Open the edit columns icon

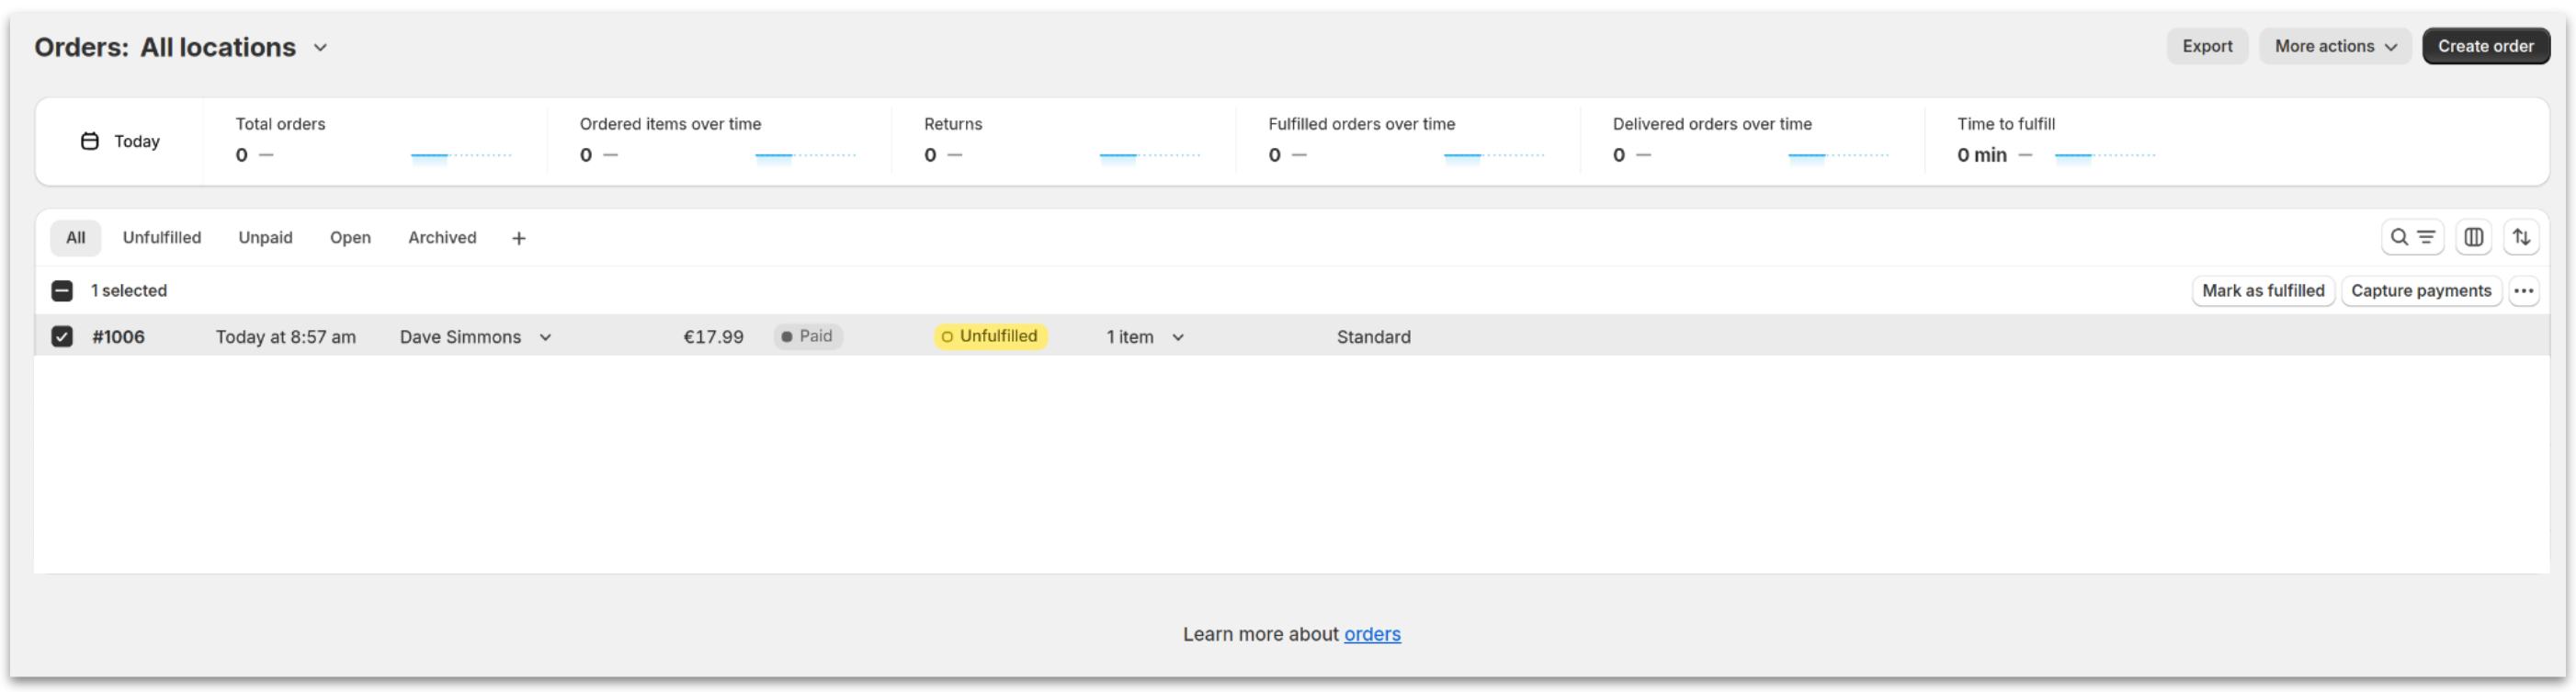[2472, 237]
